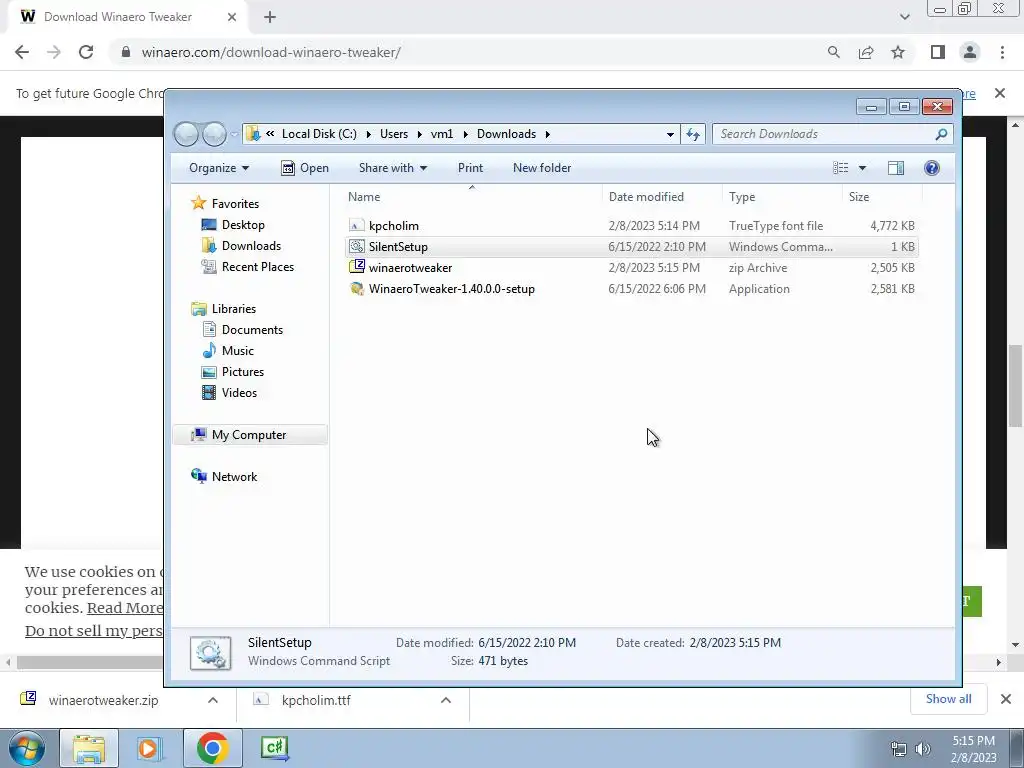1024x768 pixels.
Task: Open the Documents library
Action: (x=252, y=330)
